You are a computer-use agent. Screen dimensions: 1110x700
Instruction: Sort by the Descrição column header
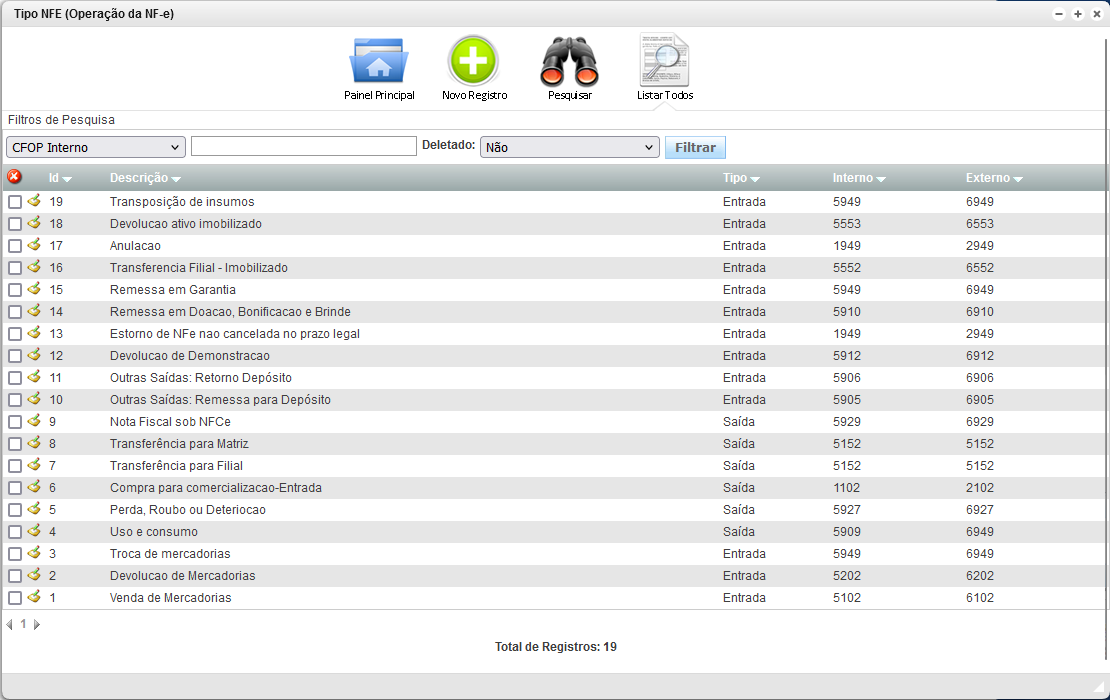145,178
